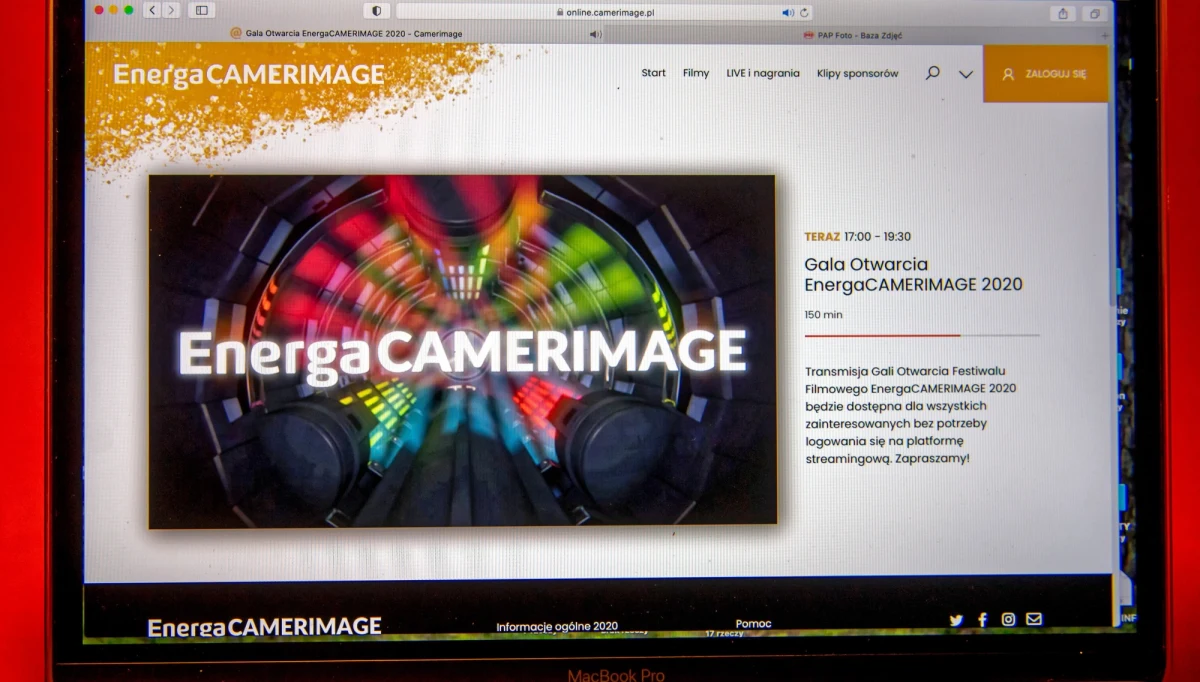
Task: Expand the chevron next to the search icon
Action: tap(966, 74)
